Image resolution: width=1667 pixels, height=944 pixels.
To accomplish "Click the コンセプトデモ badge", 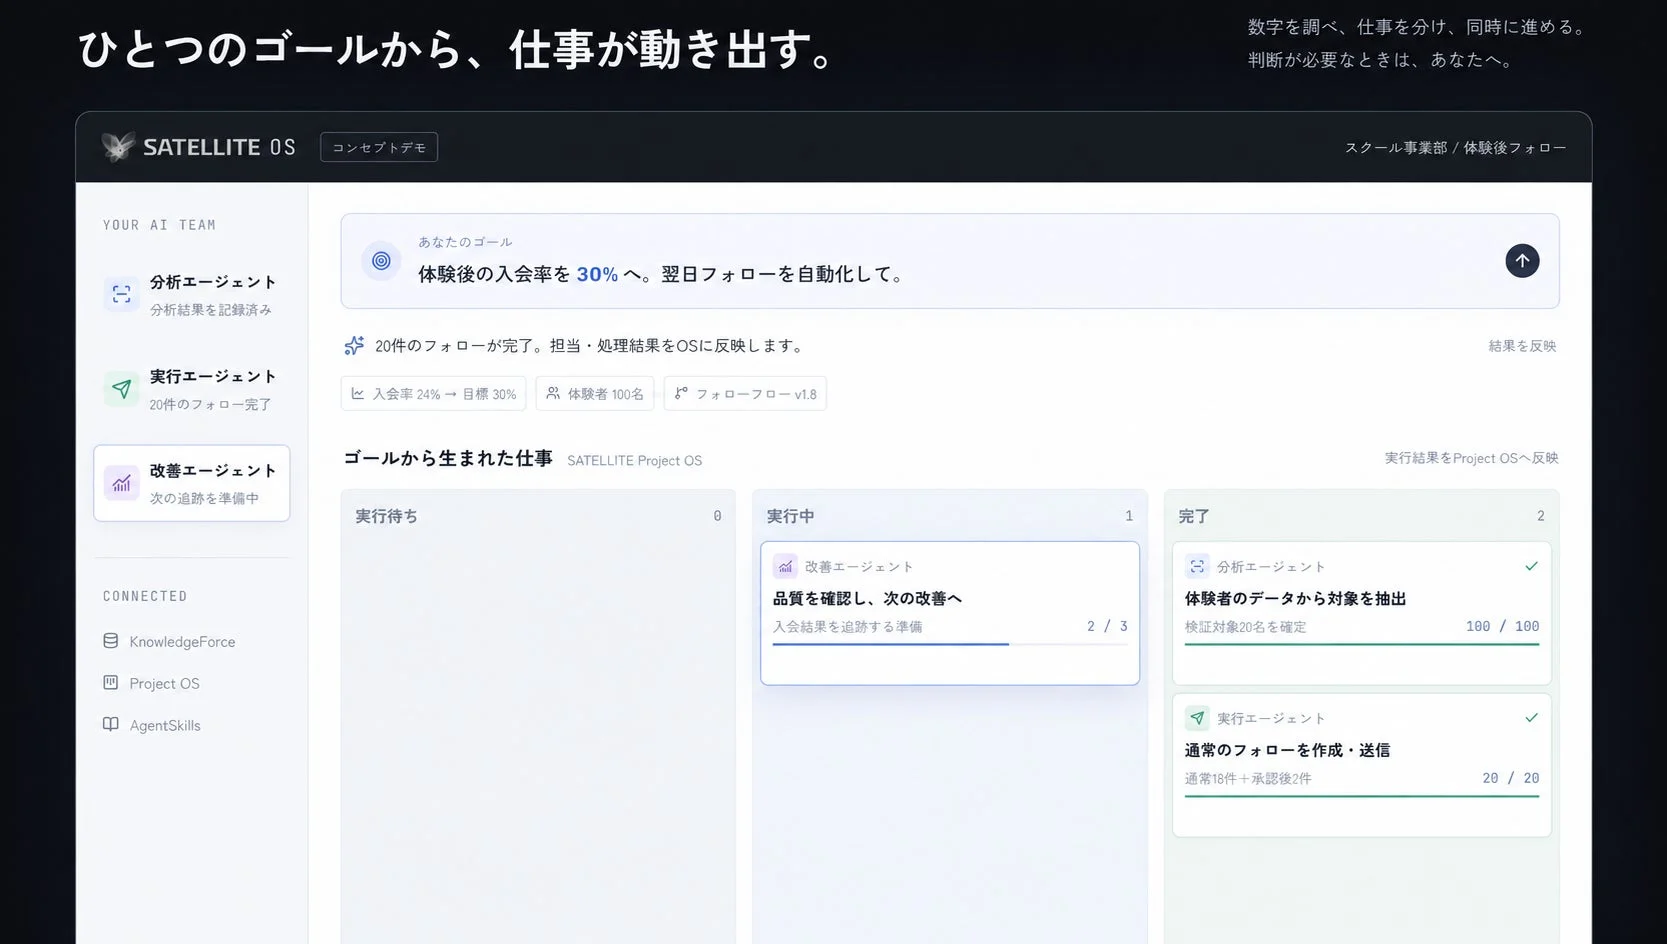I will point(379,147).
